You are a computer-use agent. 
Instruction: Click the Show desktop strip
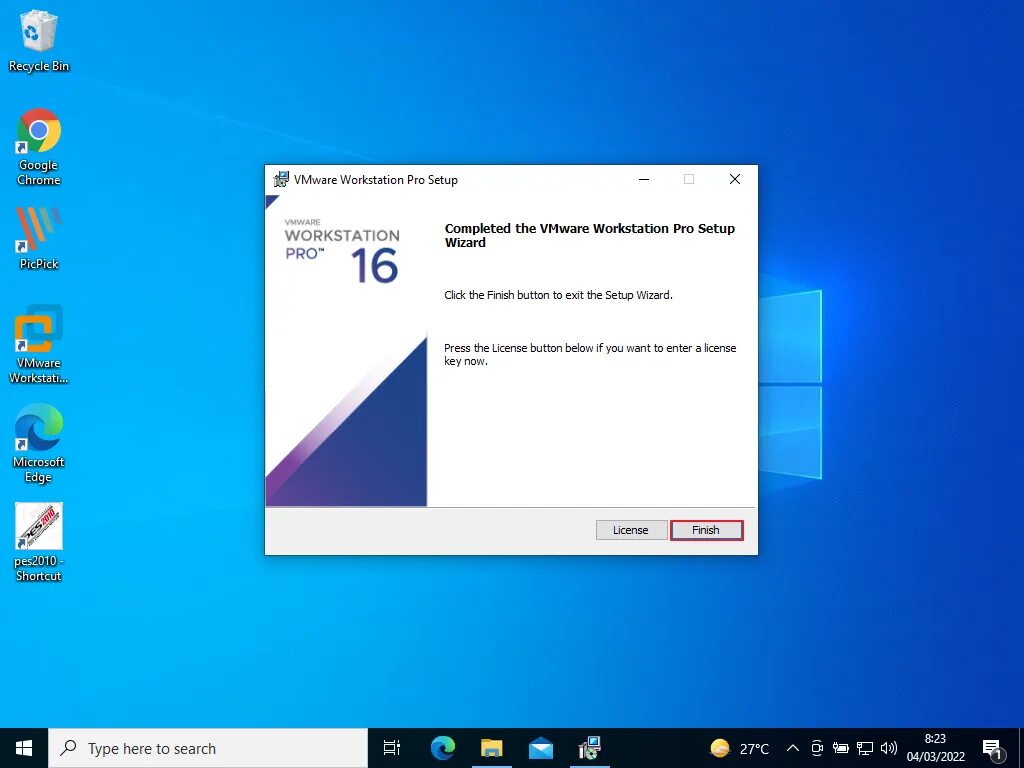point(1021,748)
